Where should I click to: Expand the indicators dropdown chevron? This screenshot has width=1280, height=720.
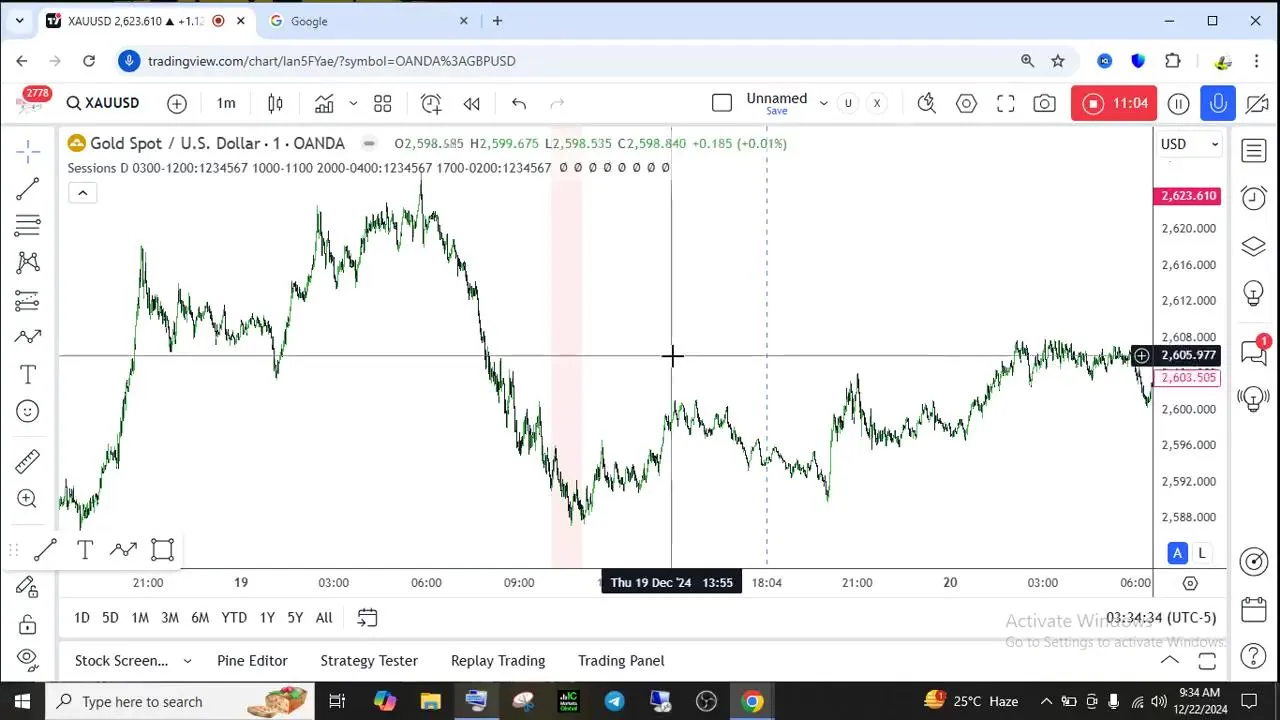click(353, 103)
